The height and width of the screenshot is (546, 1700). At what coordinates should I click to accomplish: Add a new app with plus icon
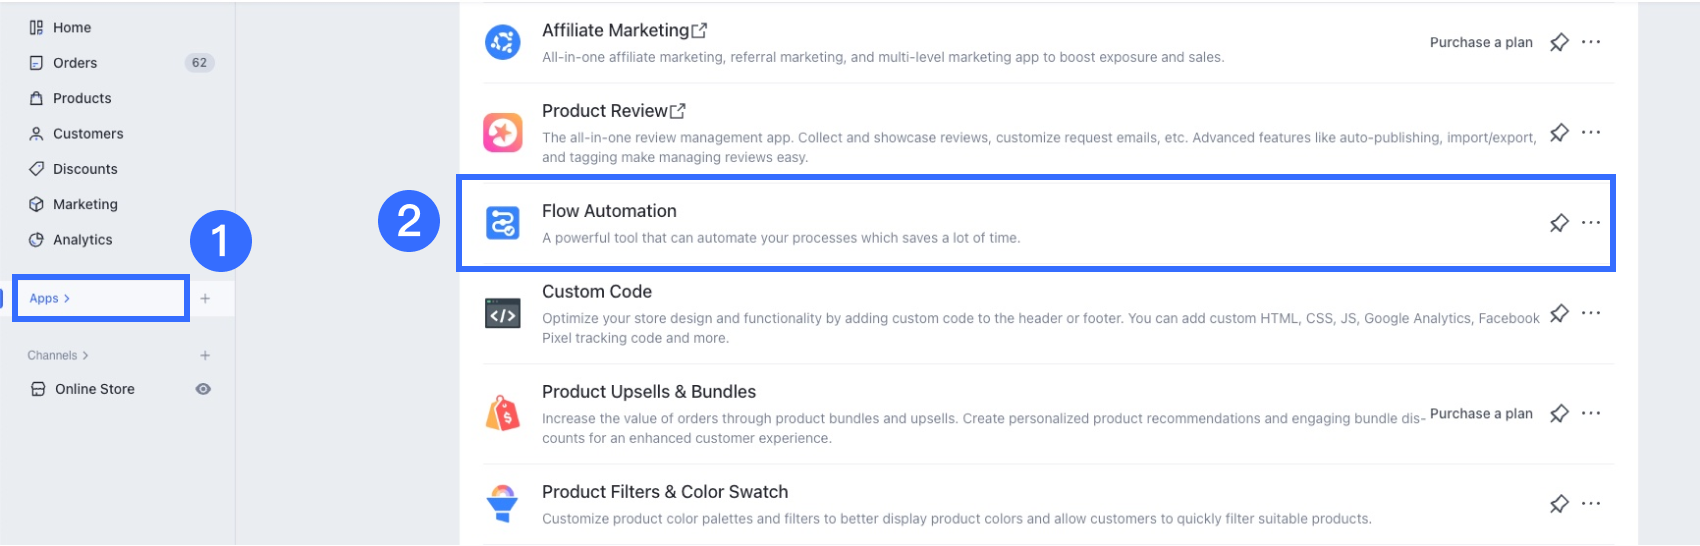(x=205, y=298)
